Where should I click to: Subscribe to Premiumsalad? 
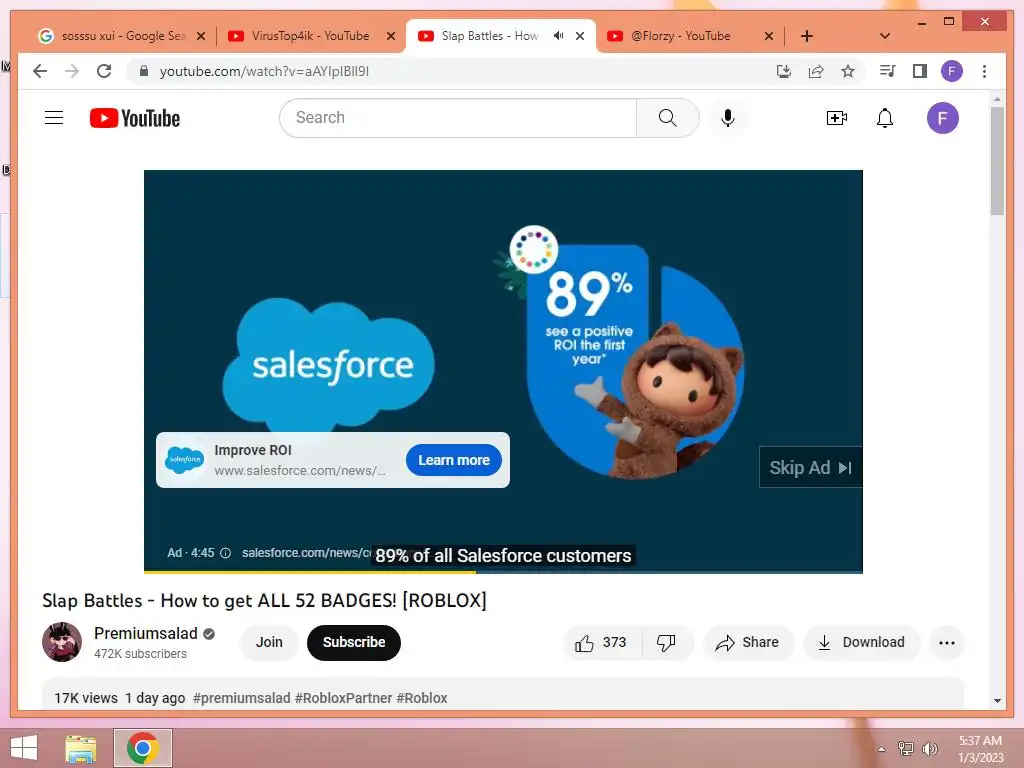[x=353, y=643]
